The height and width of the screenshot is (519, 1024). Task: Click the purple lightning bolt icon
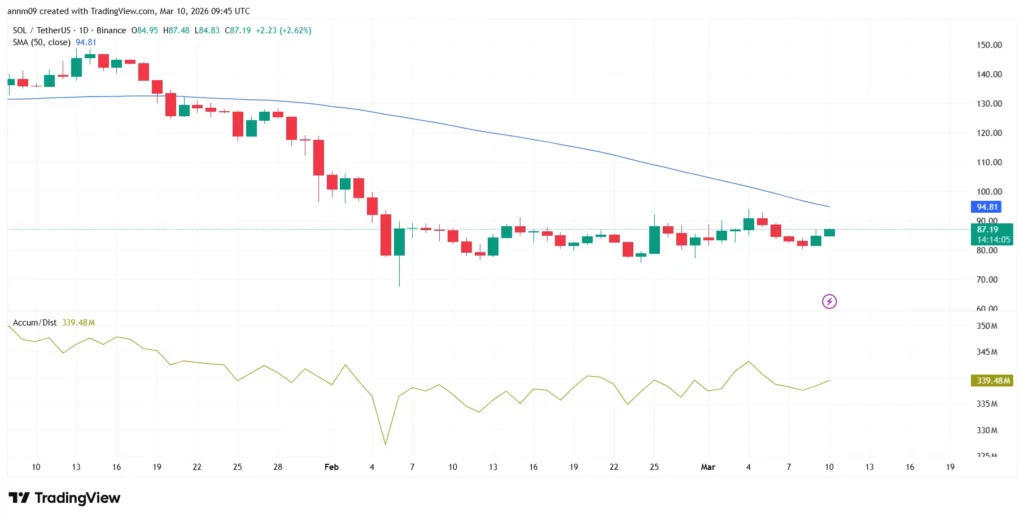pos(829,300)
